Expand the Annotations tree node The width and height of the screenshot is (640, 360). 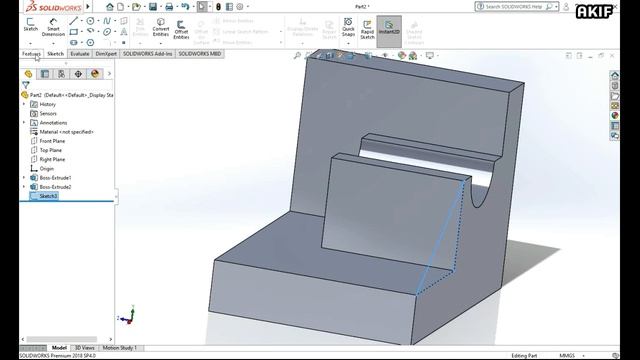pos(24,122)
